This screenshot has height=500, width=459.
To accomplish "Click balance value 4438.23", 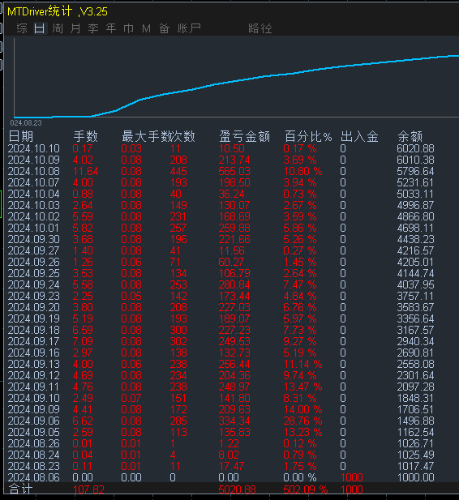I will click(415, 239).
